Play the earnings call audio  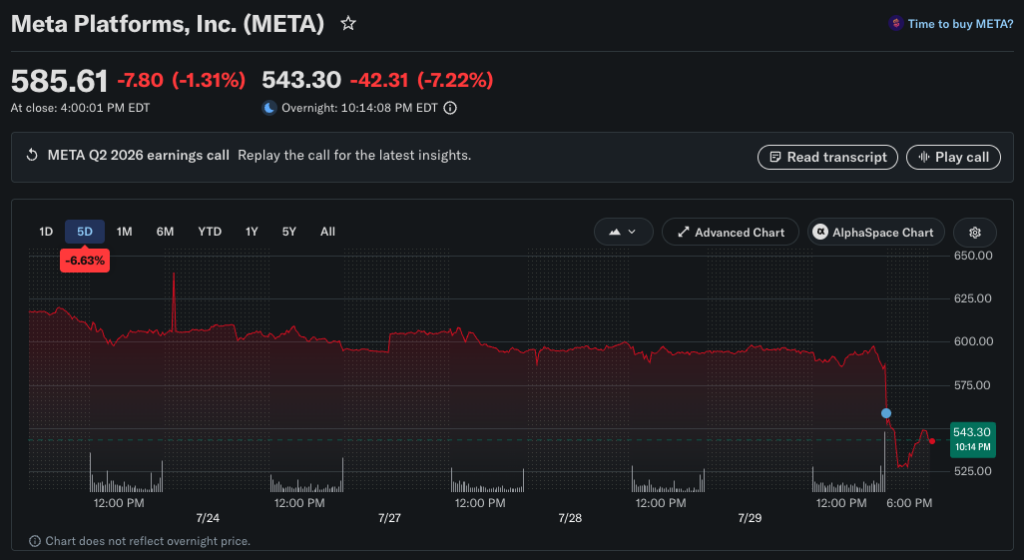click(953, 157)
